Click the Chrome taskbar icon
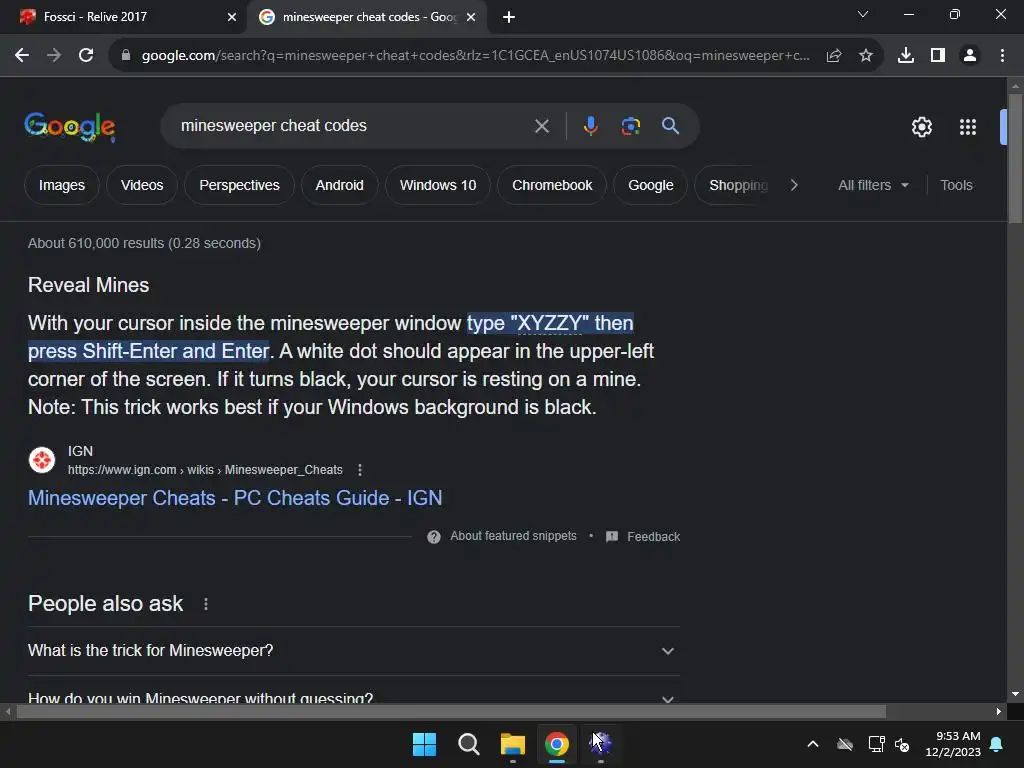This screenshot has height=768, width=1024. tap(556, 744)
